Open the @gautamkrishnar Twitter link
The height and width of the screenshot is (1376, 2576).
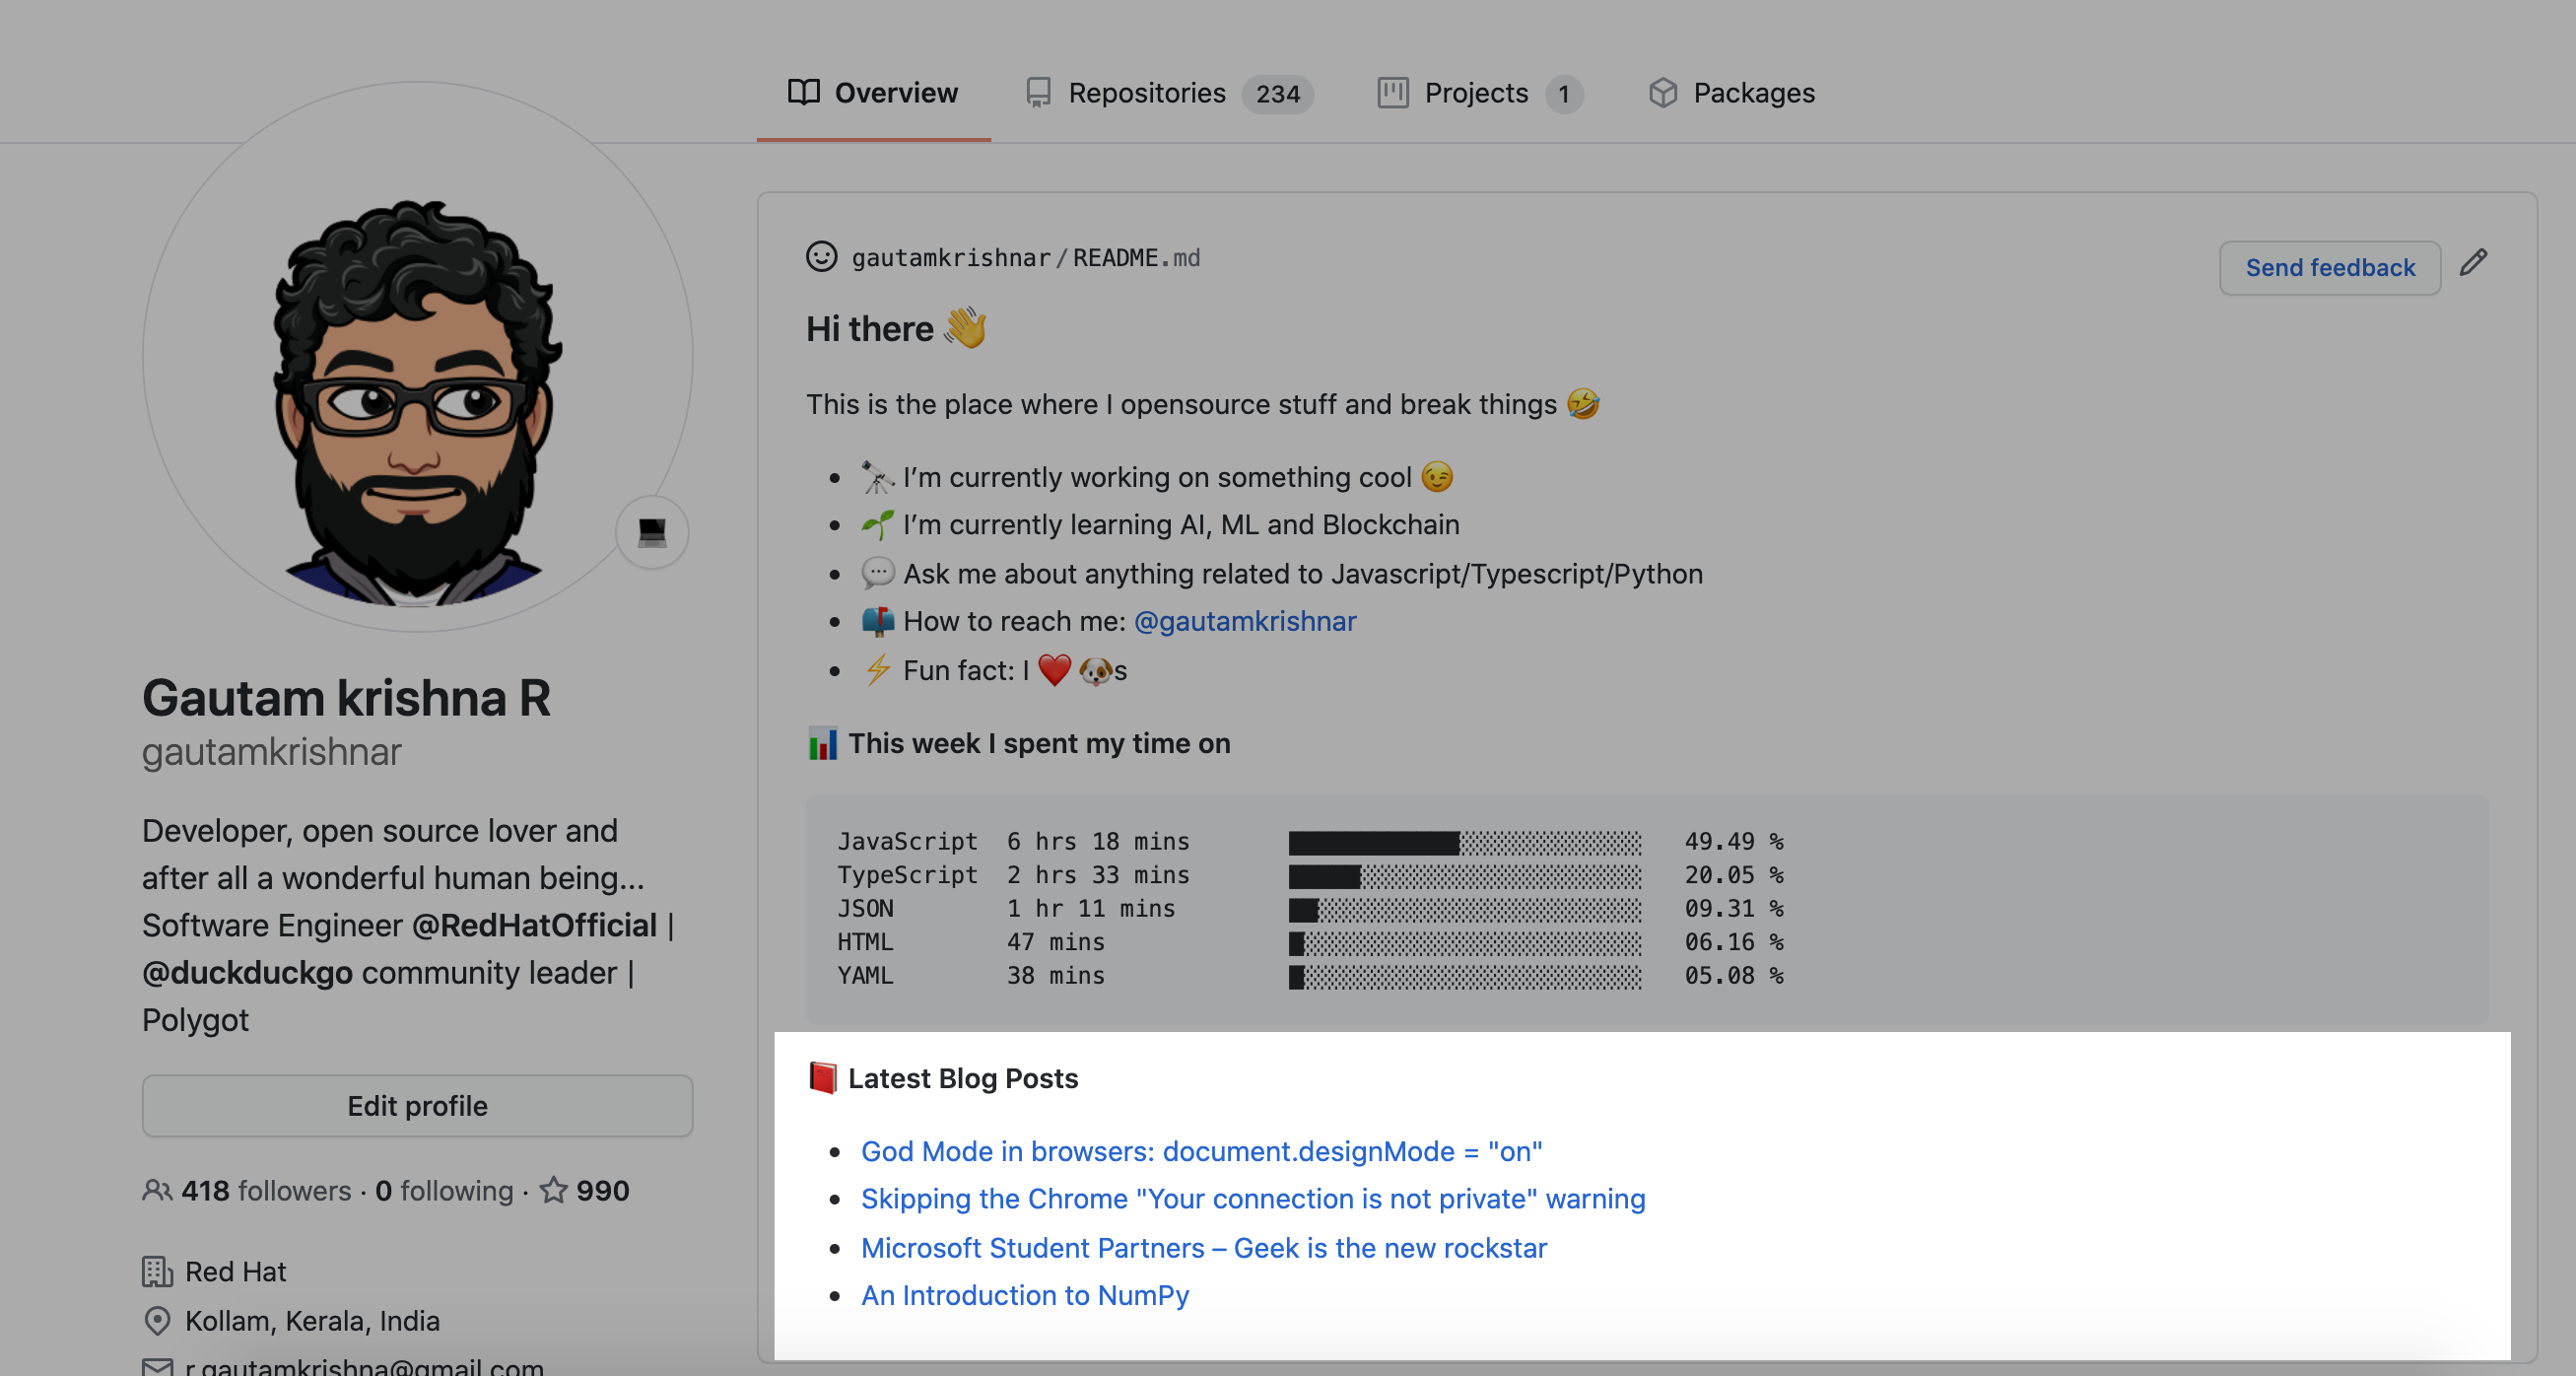pos(1246,621)
